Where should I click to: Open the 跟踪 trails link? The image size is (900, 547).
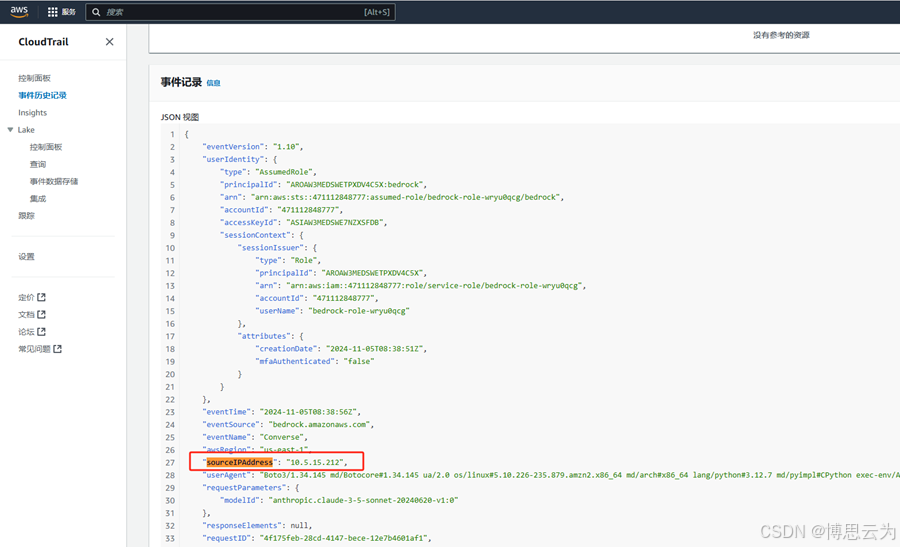tap(26, 216)
